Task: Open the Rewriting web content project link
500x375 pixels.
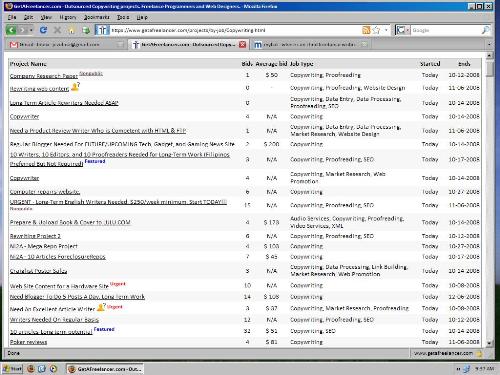Action: (39, 89)
